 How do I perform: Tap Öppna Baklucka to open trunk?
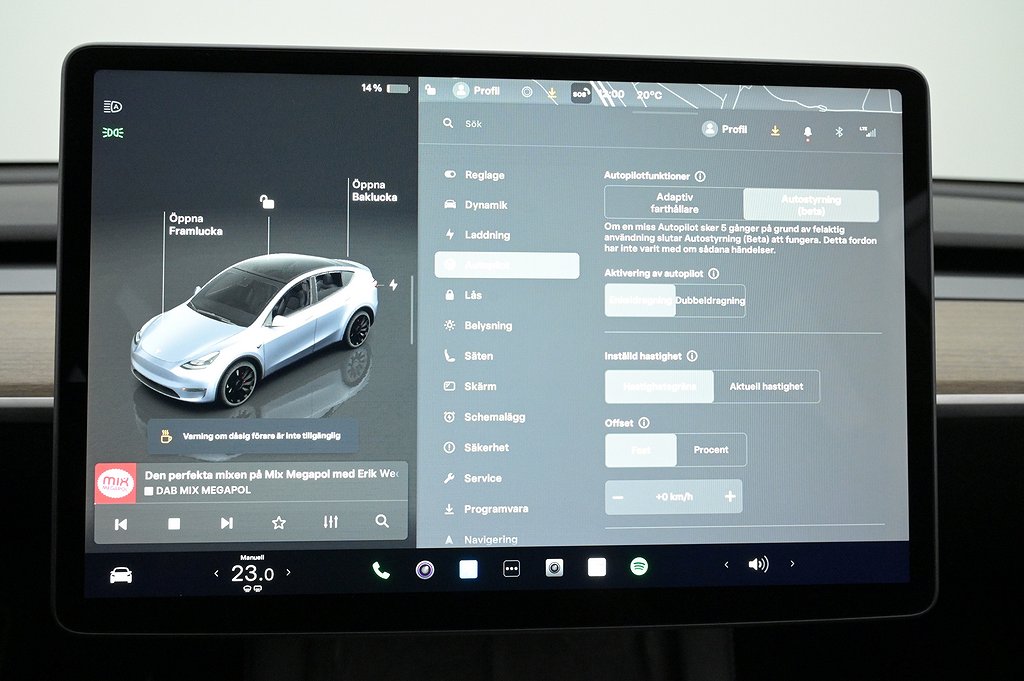[374, 191]
